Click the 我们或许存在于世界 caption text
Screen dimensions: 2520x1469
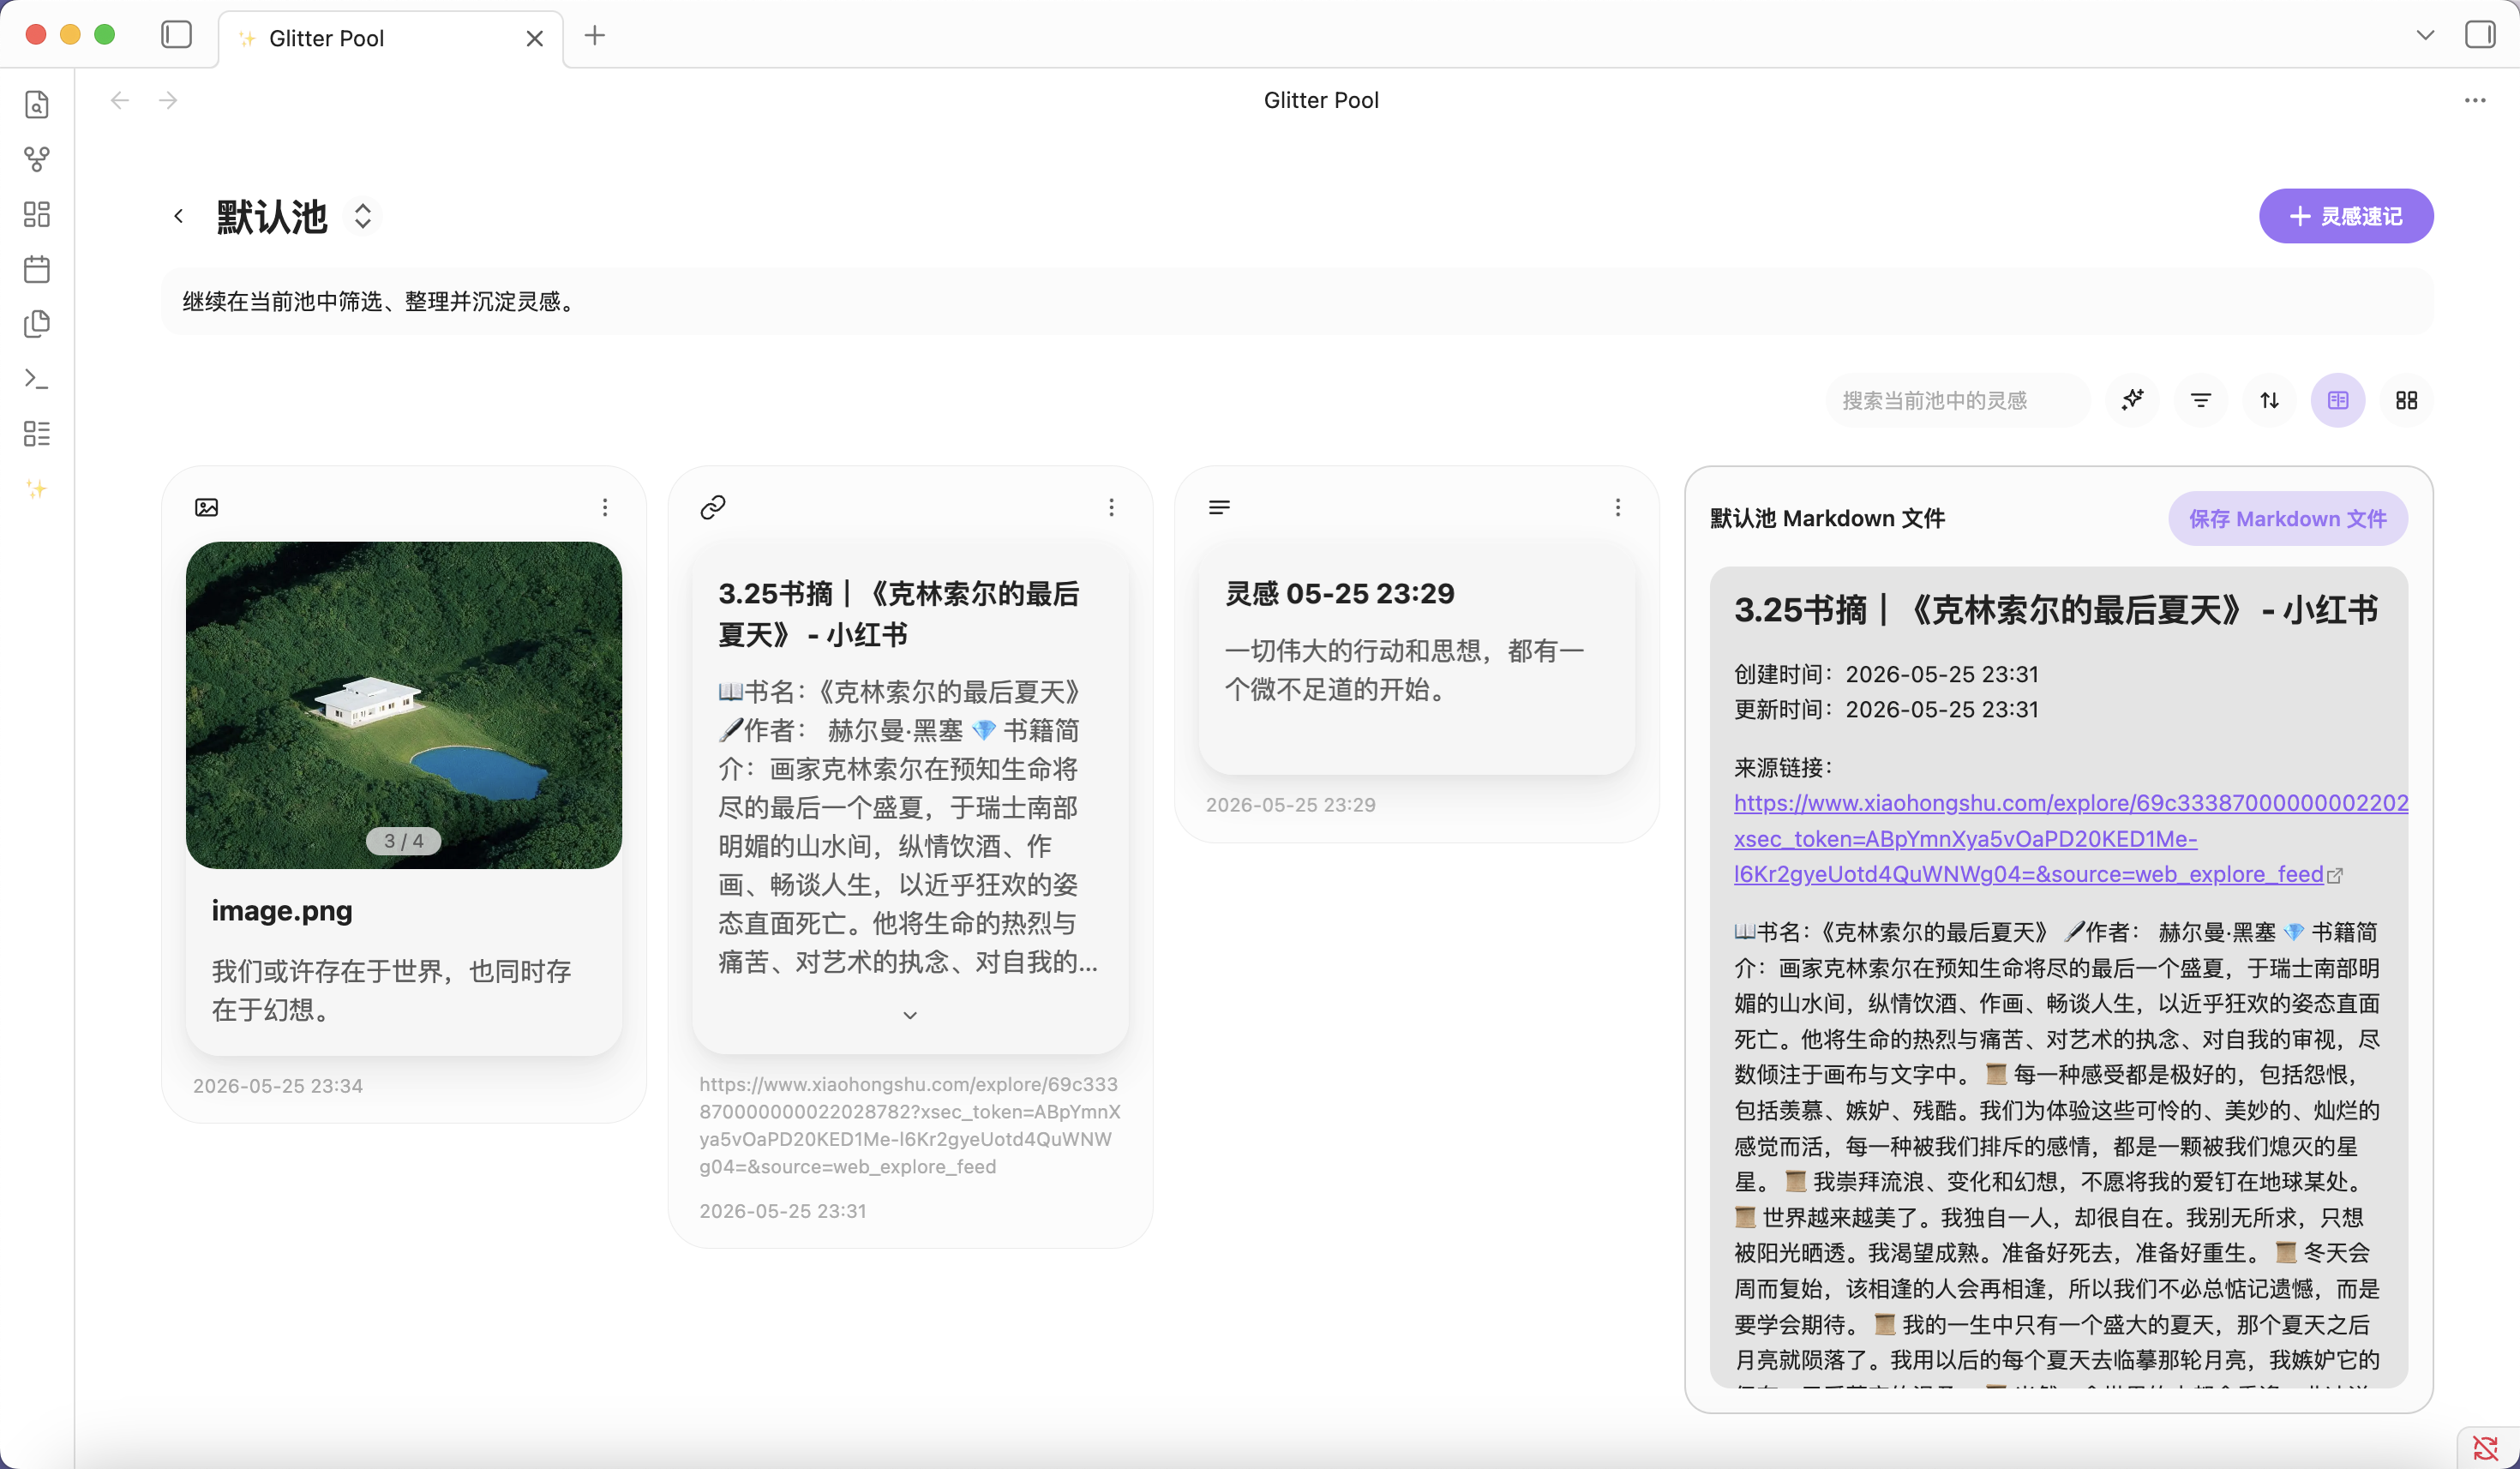pyautogui.click(x=391, y=990)
